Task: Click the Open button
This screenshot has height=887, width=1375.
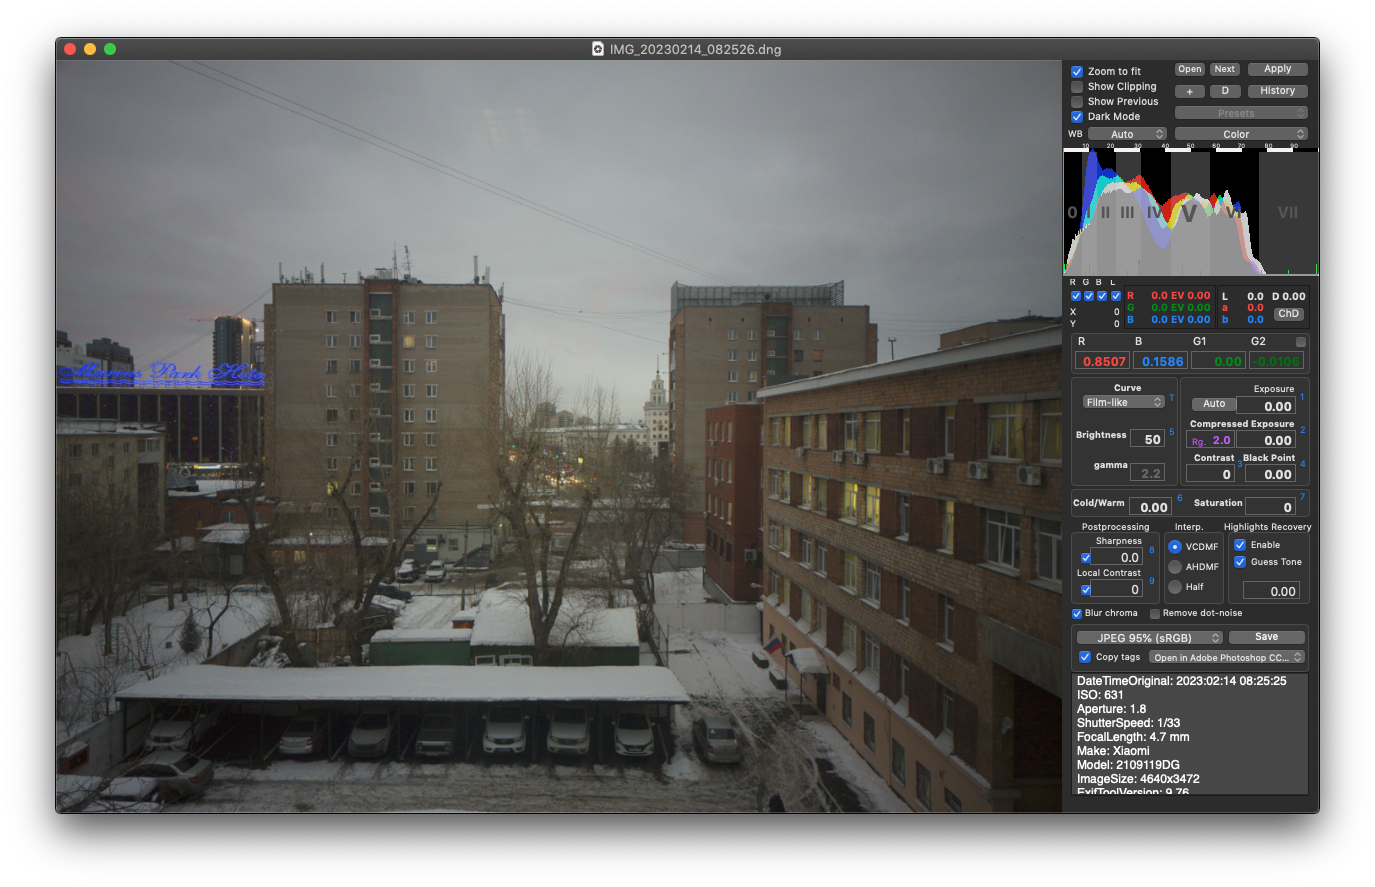Action: tap(1189, 69)
